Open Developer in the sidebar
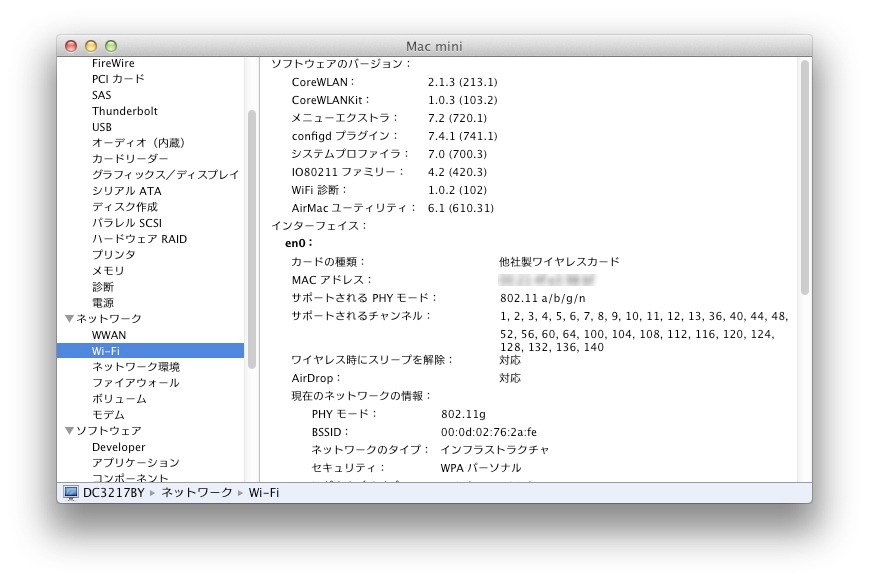 coord(119,447)
